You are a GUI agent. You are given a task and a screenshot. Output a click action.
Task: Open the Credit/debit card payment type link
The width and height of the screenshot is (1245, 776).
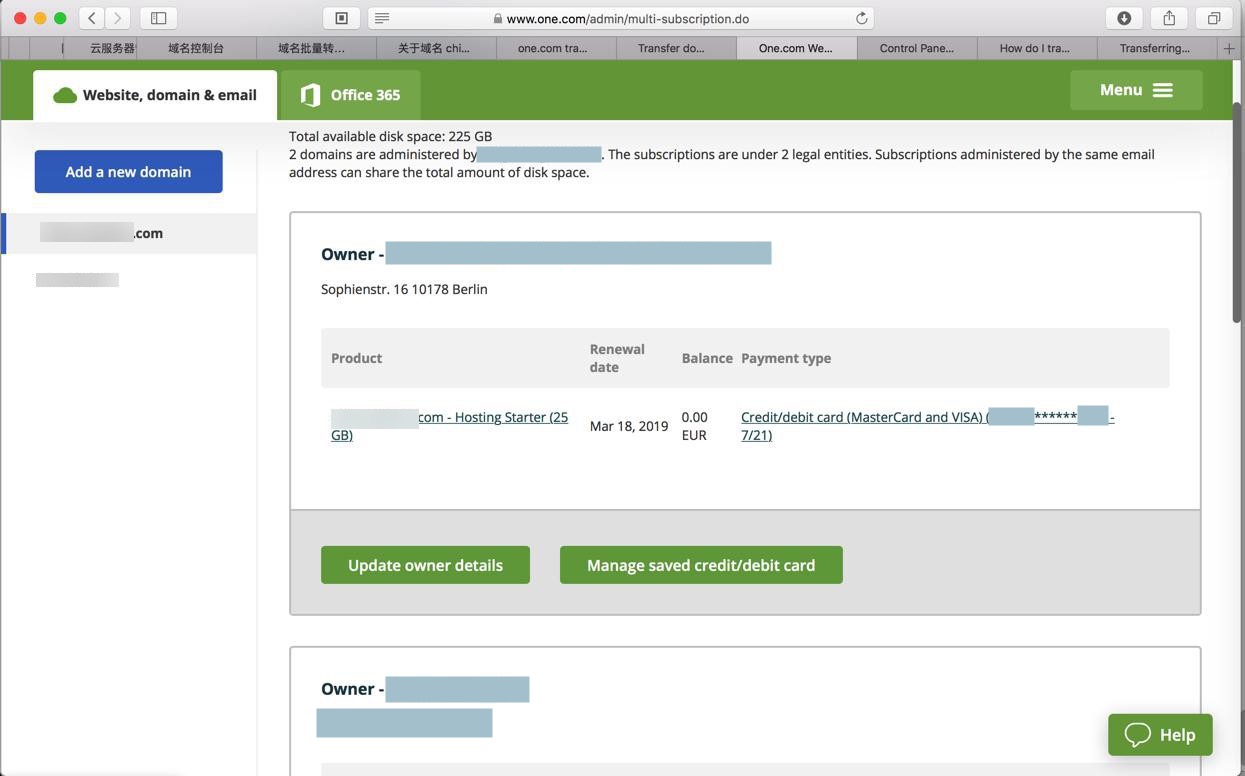tap(861, 418)
